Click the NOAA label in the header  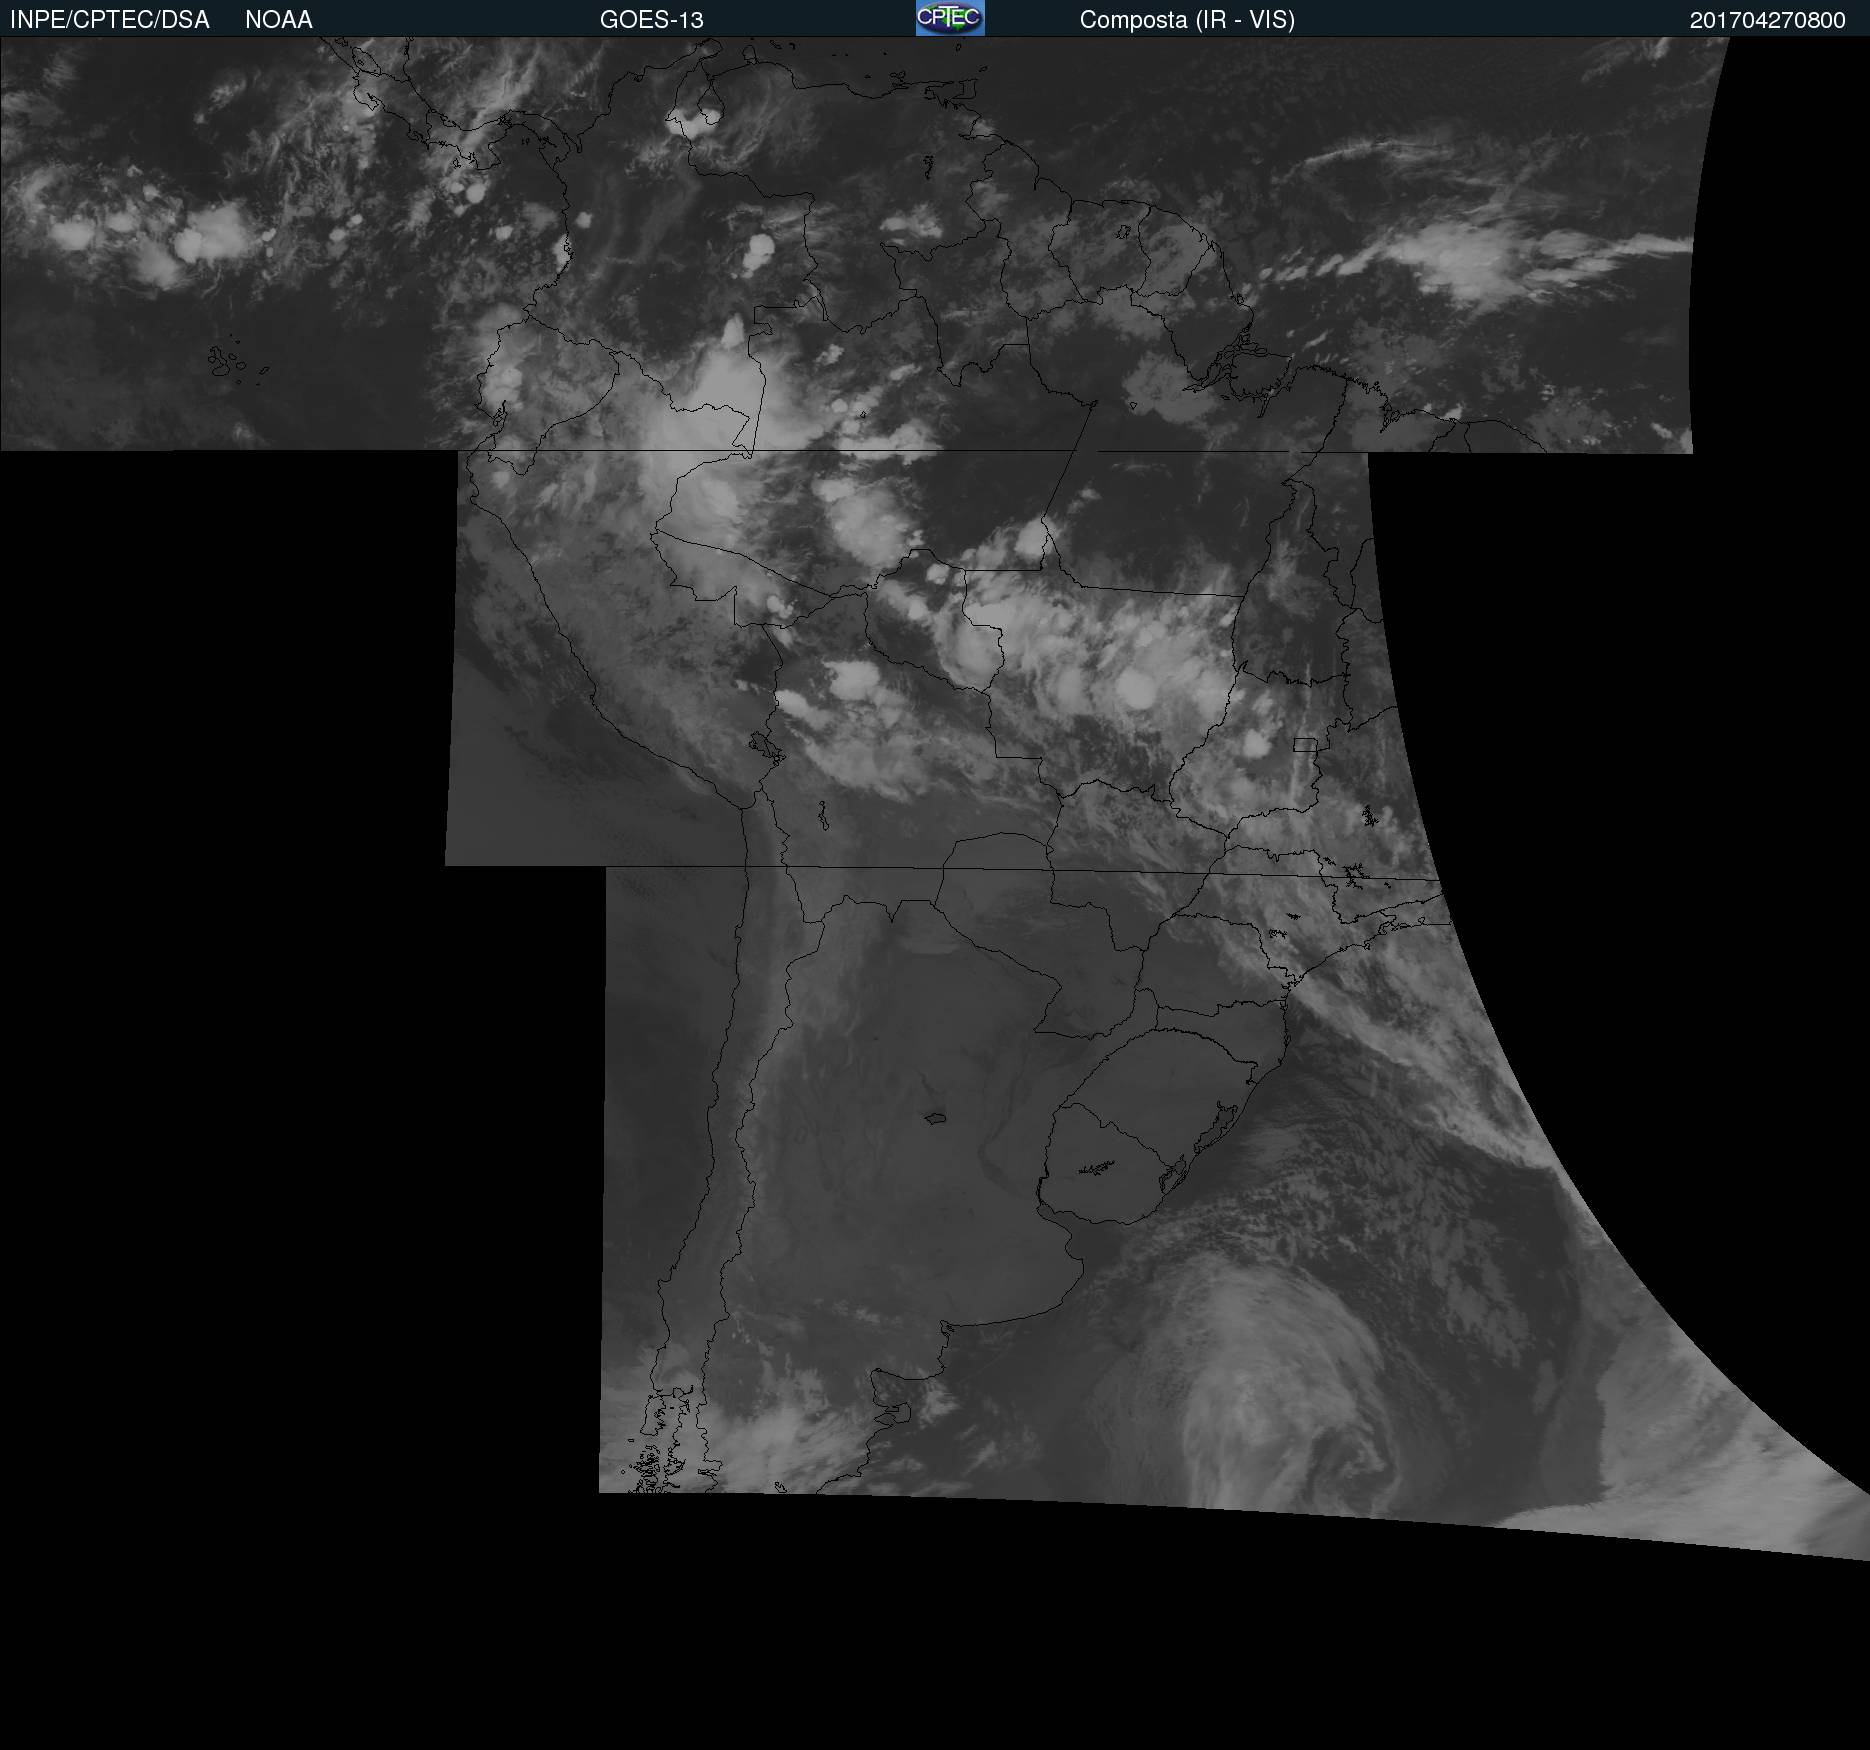click(x=279, y=20)
